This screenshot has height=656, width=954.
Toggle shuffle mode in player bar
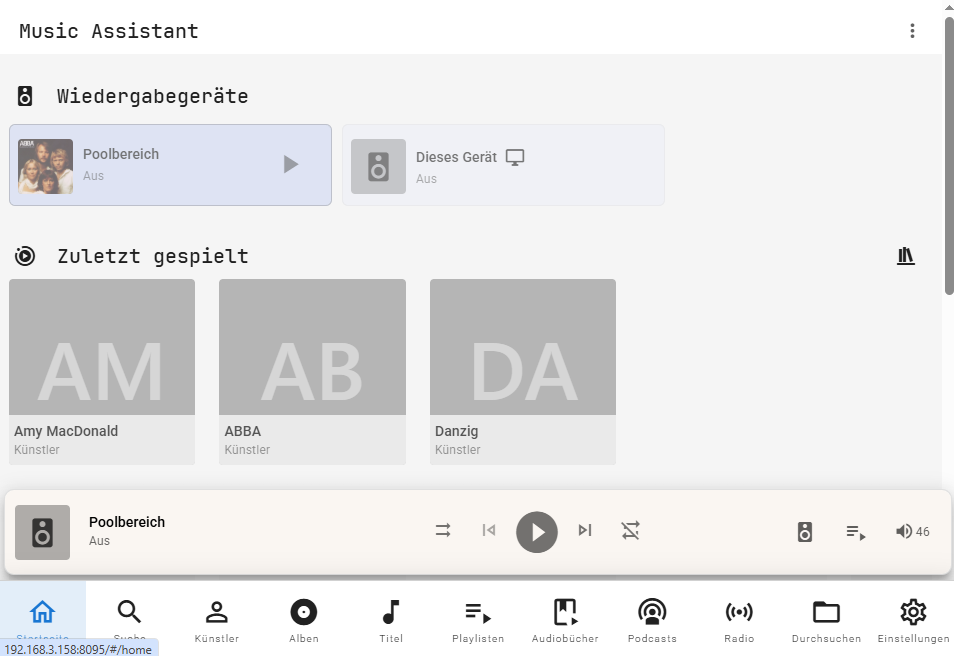(x=443, y=531)
